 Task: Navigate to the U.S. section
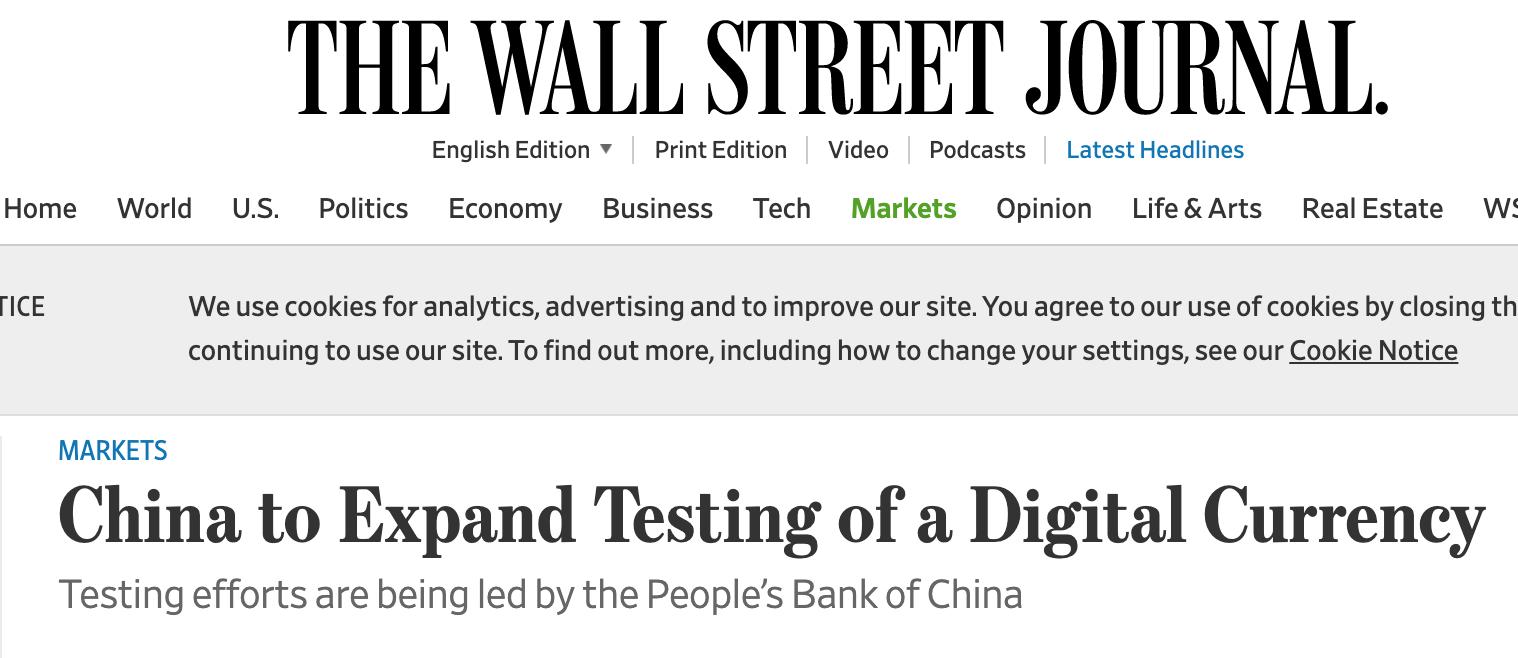pyautogui.click(x=255, y=208)
